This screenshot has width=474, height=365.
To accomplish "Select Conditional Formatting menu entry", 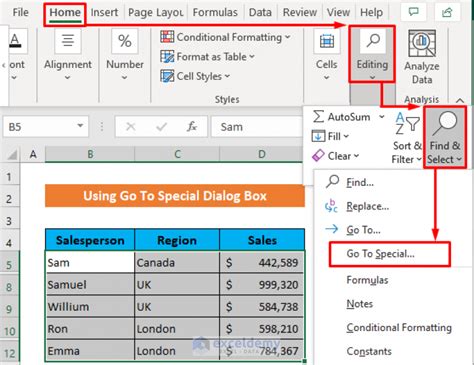I will pos(399,328).
